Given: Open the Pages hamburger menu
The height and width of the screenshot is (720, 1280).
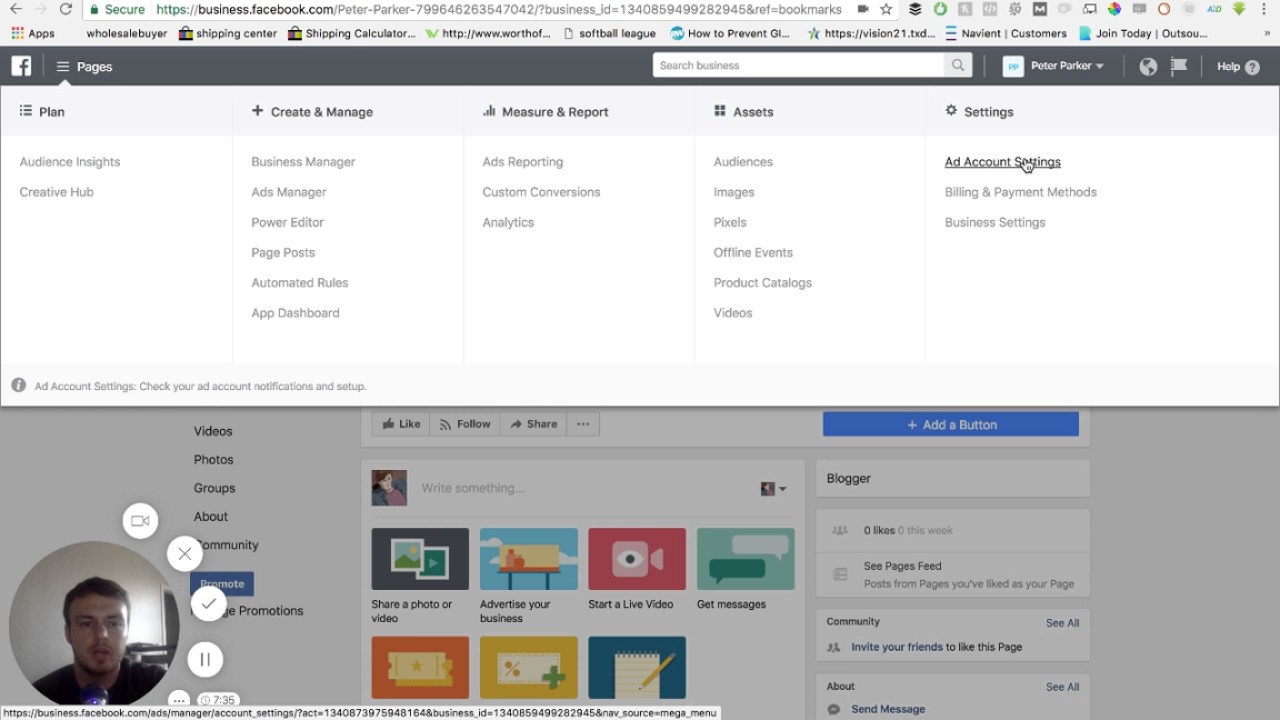Looking at the screenshot, I should tap(84, 67).
